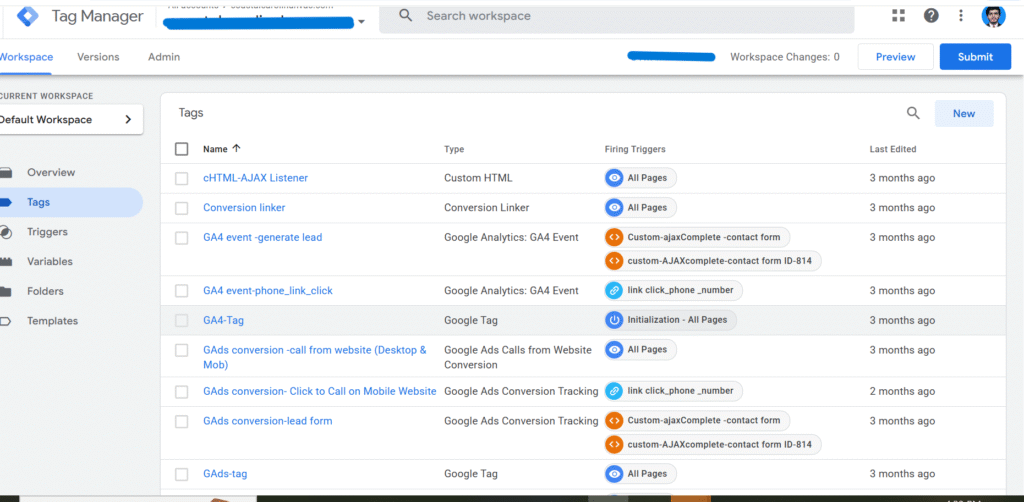Image resolution: width=1024 pixels, height=502 pixels.
Task: Click Custom-ajaxComplete trigger for GAds conversion-lead form
Action: pyautogui.click(x=697, y=421)
